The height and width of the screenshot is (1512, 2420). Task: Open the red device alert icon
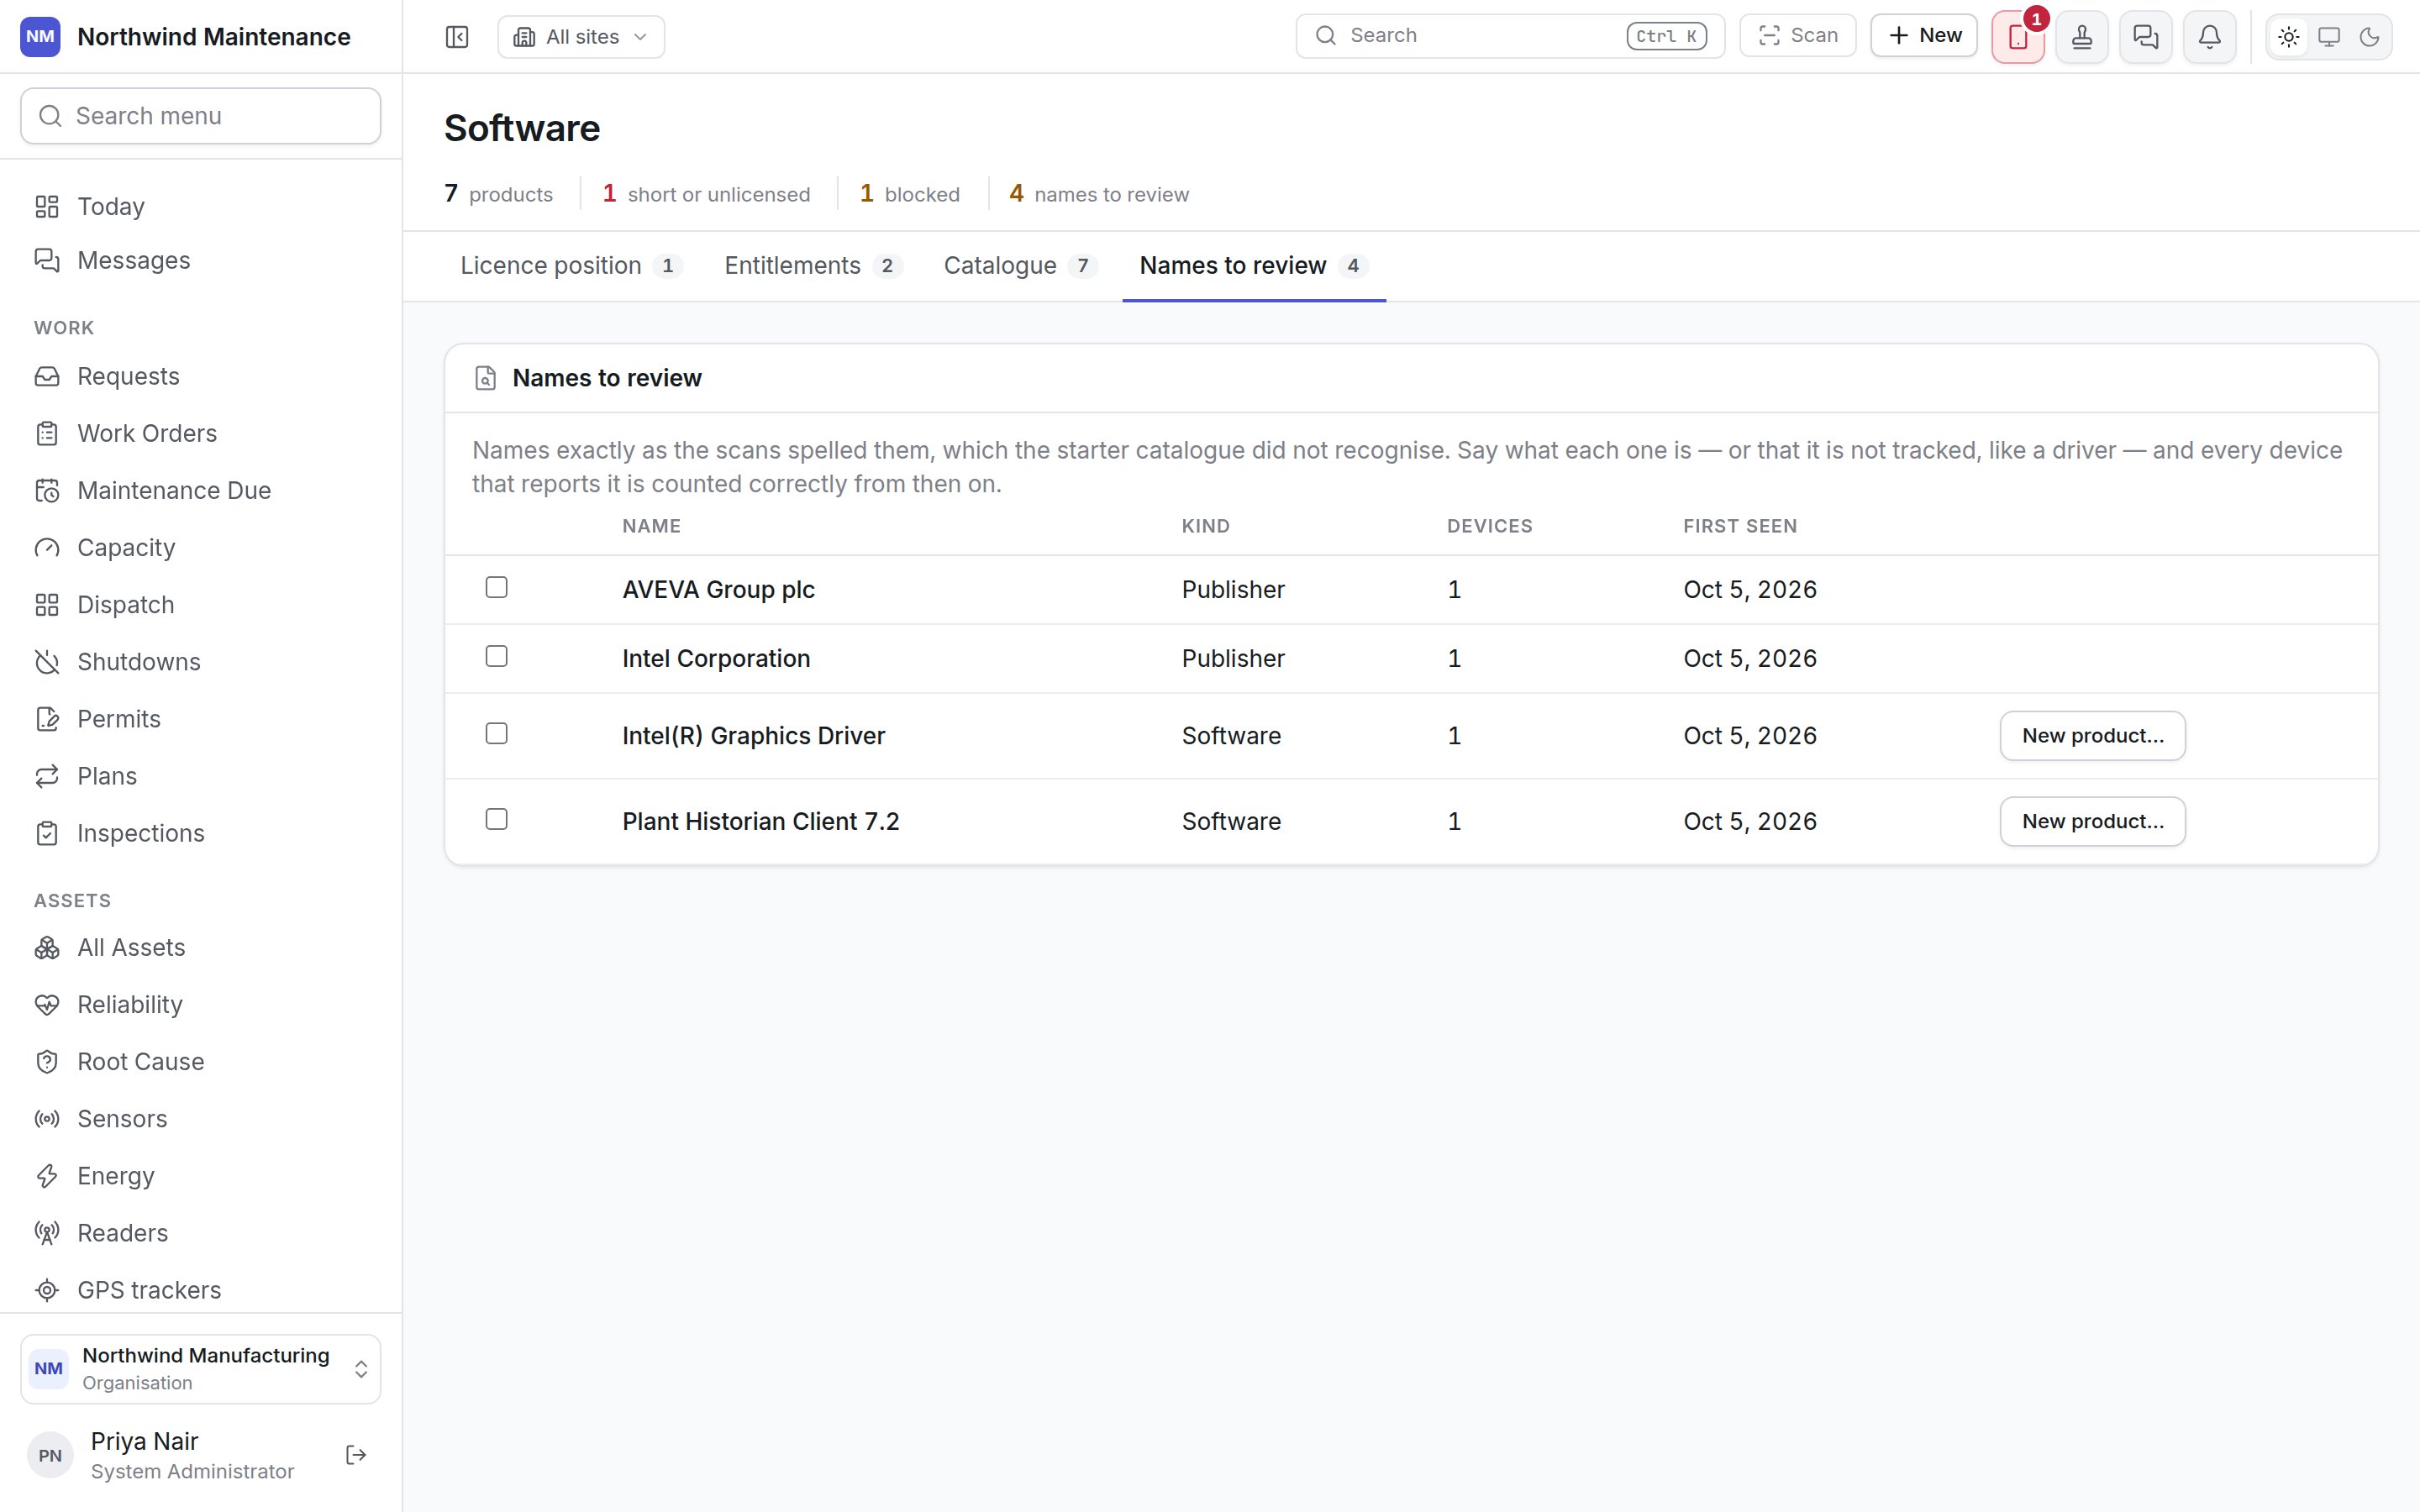click(x=2018, y=37)
